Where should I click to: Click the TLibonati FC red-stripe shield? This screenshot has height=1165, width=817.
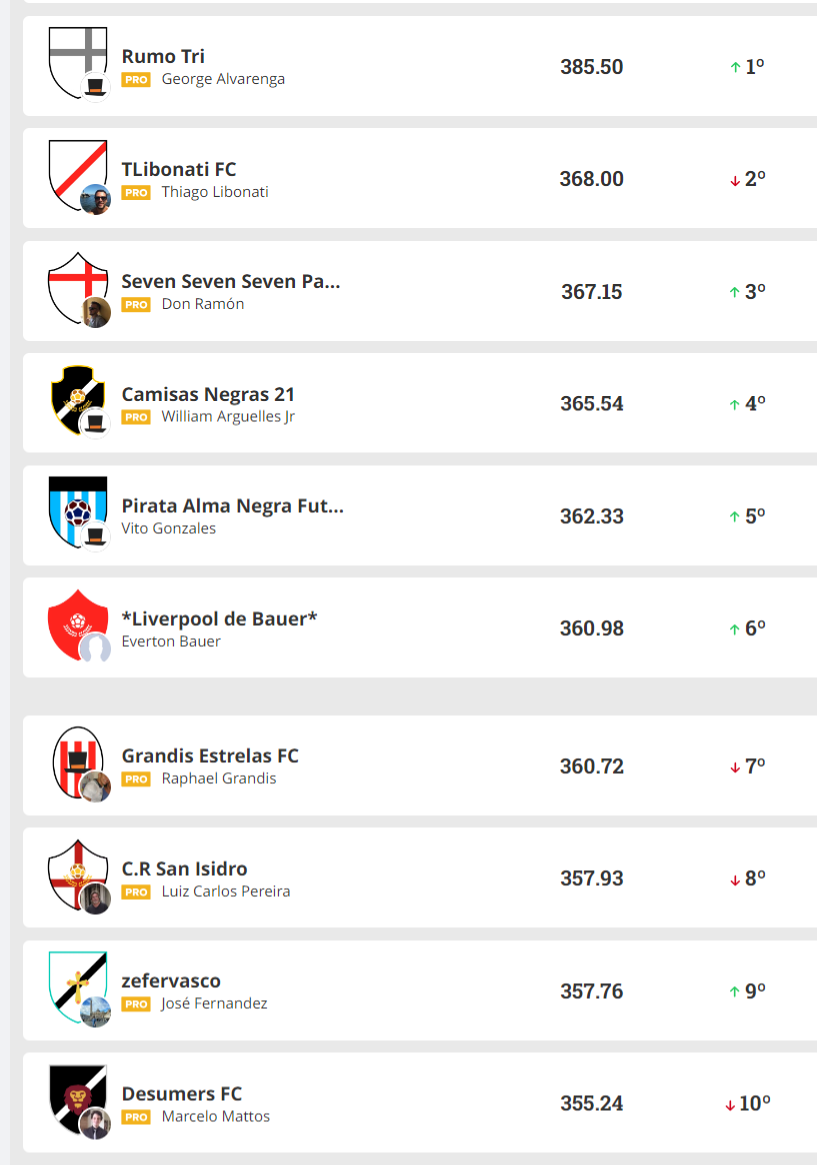(x=75, y=171)
